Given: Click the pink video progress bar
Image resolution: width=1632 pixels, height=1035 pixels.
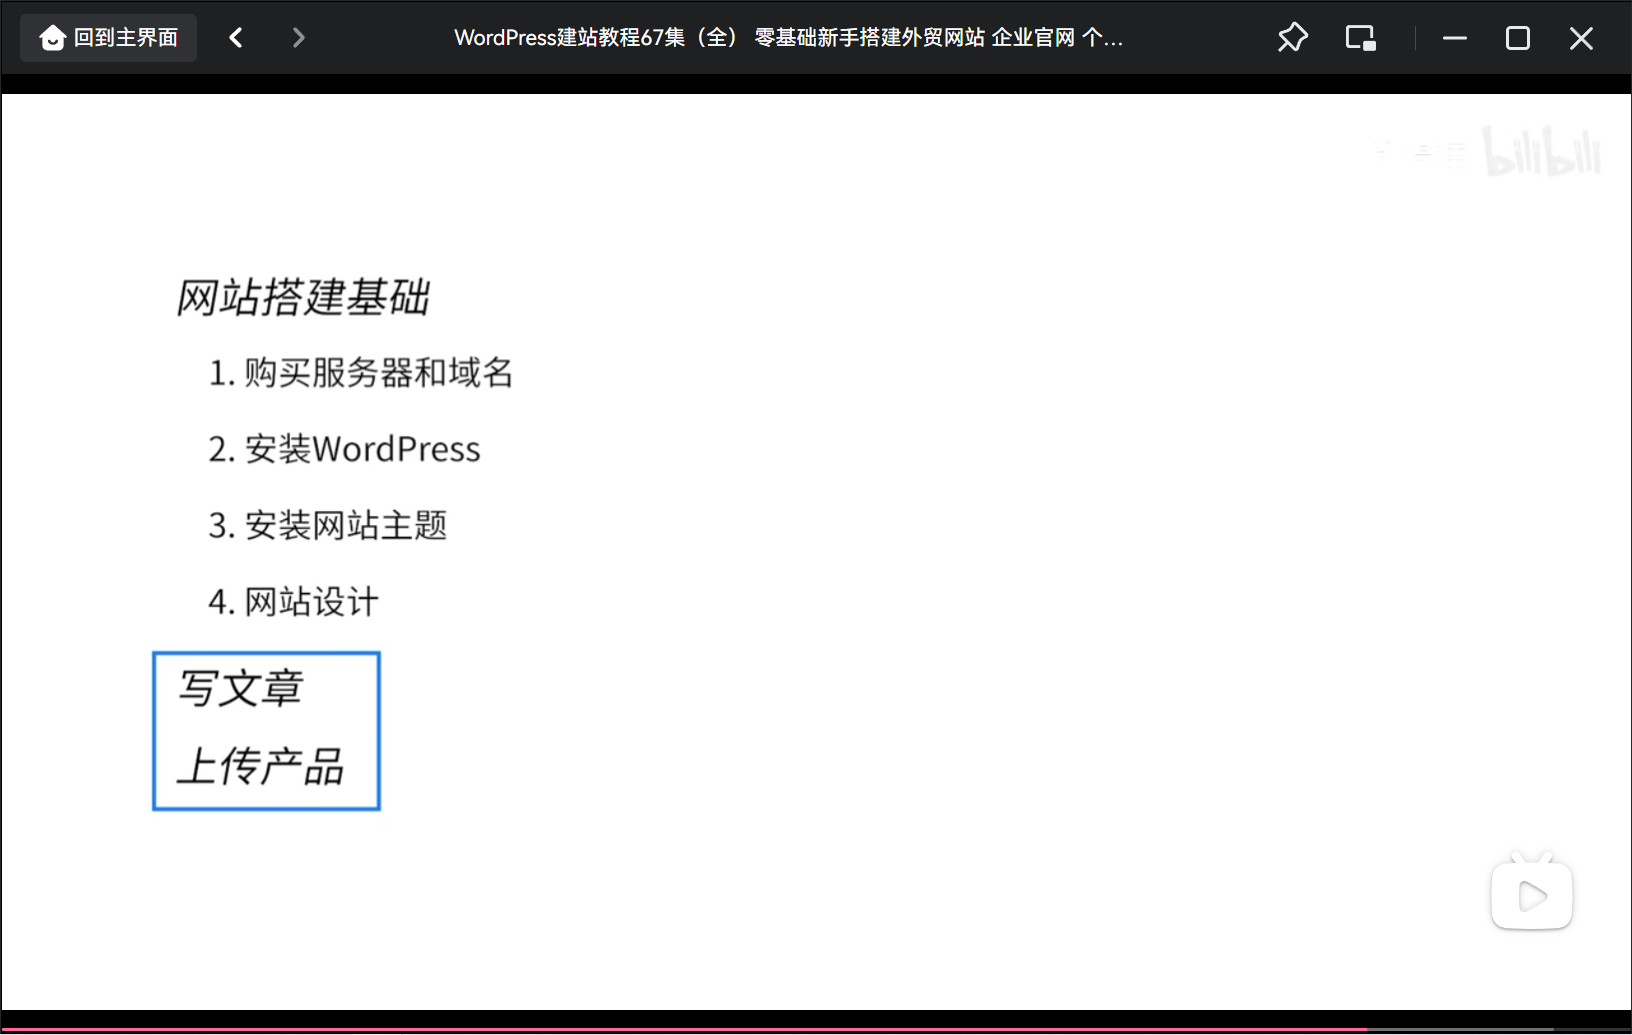Looking at the screenshot, I should [816, 1030].
